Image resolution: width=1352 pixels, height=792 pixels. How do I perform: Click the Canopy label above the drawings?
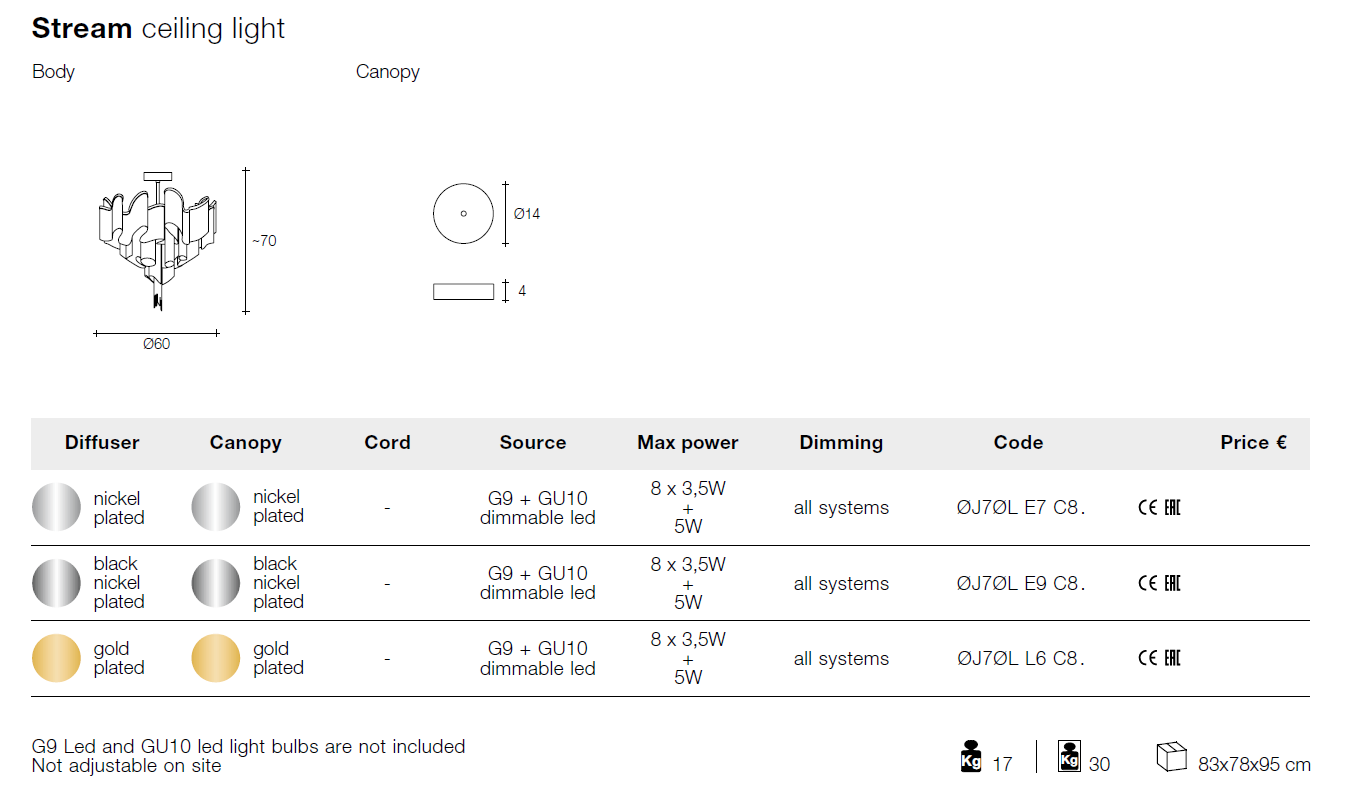point(388,72)
